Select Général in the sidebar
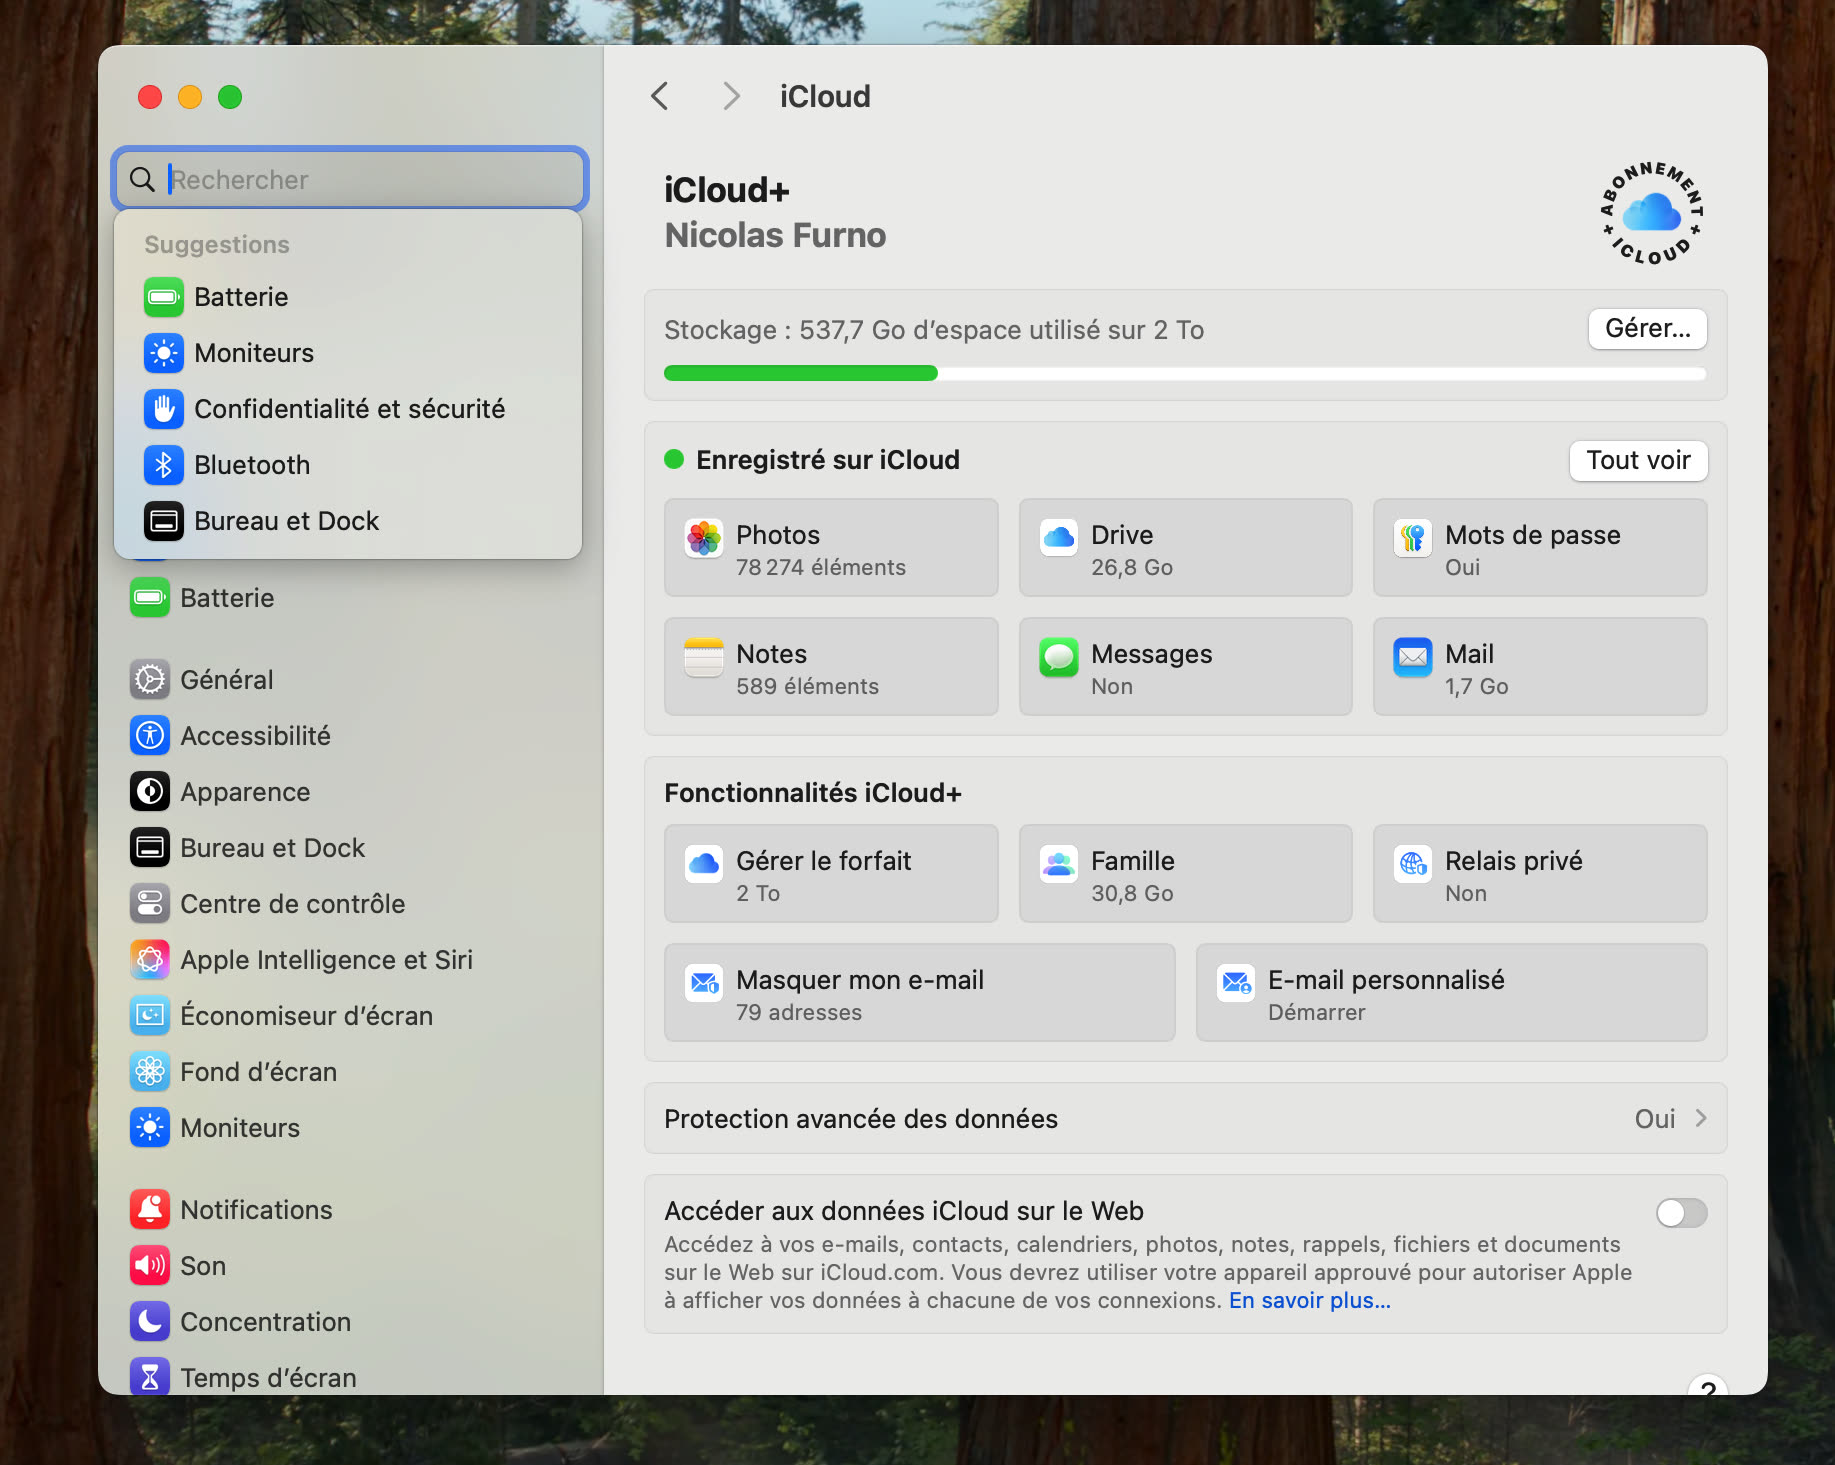 pyautogui.click(x=226, y=679)
